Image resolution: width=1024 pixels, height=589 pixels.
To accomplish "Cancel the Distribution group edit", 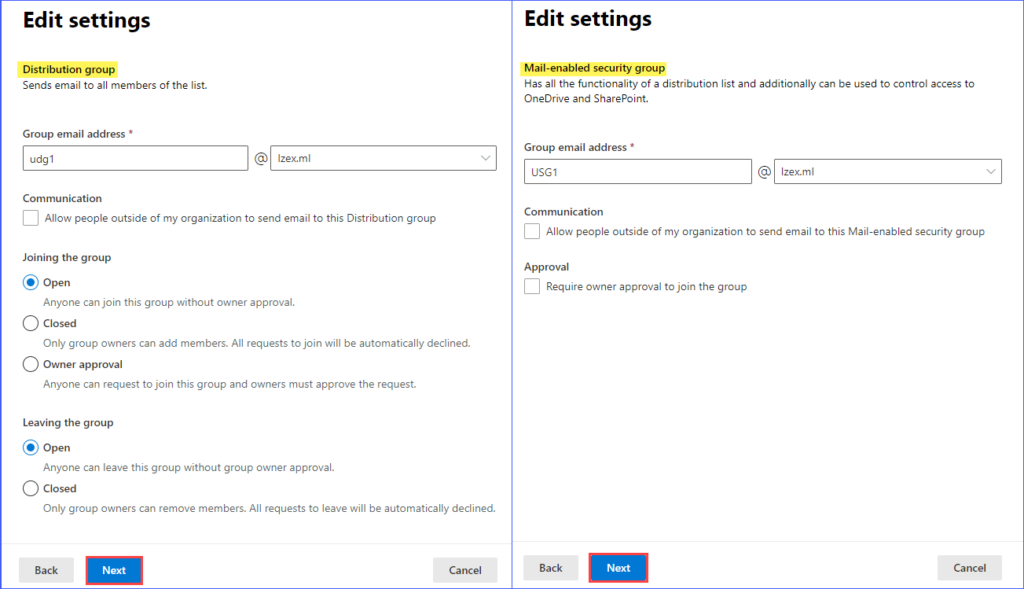I will click(465, 570).
